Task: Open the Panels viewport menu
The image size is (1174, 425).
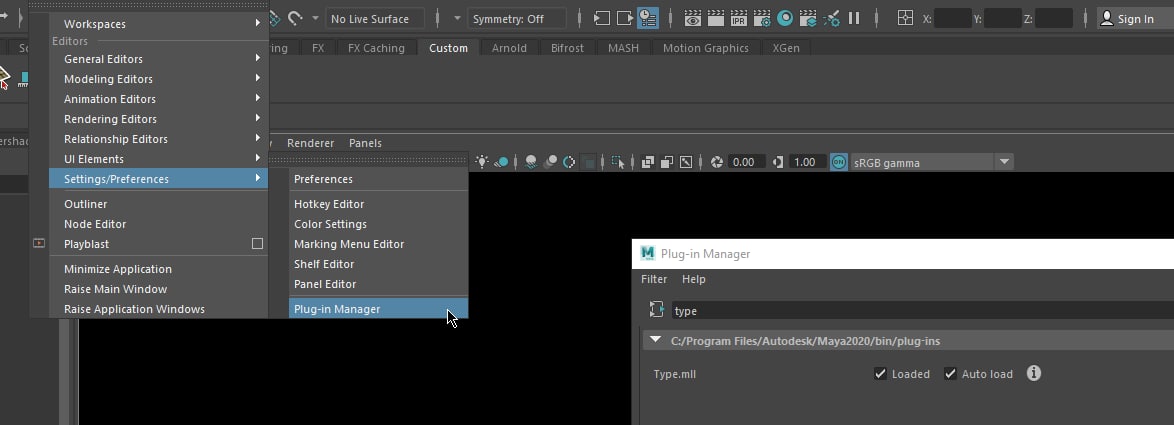Action: [365, 143]
